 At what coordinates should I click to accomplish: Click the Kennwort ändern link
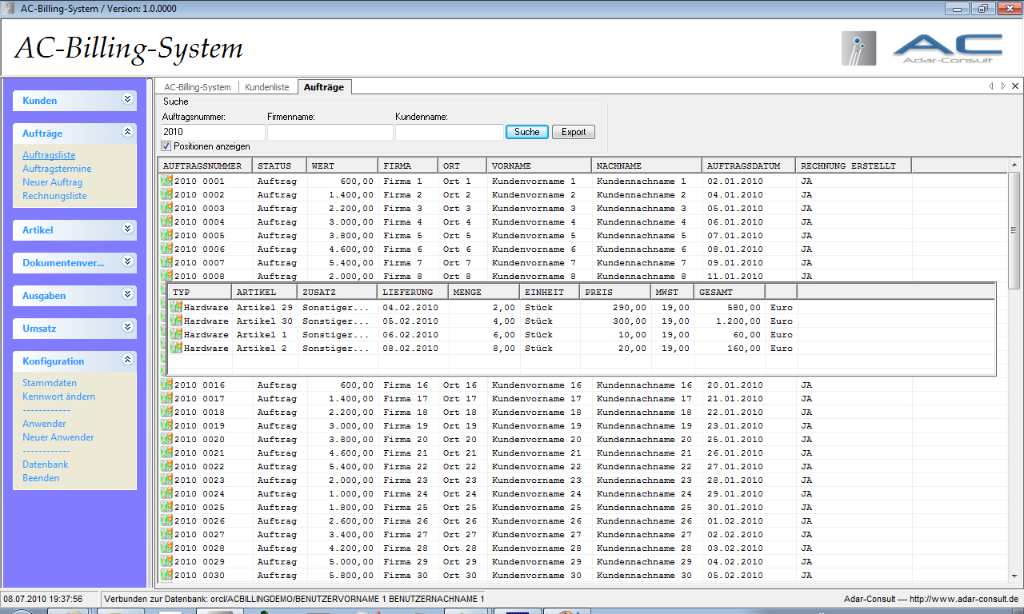tap(59, 396)
